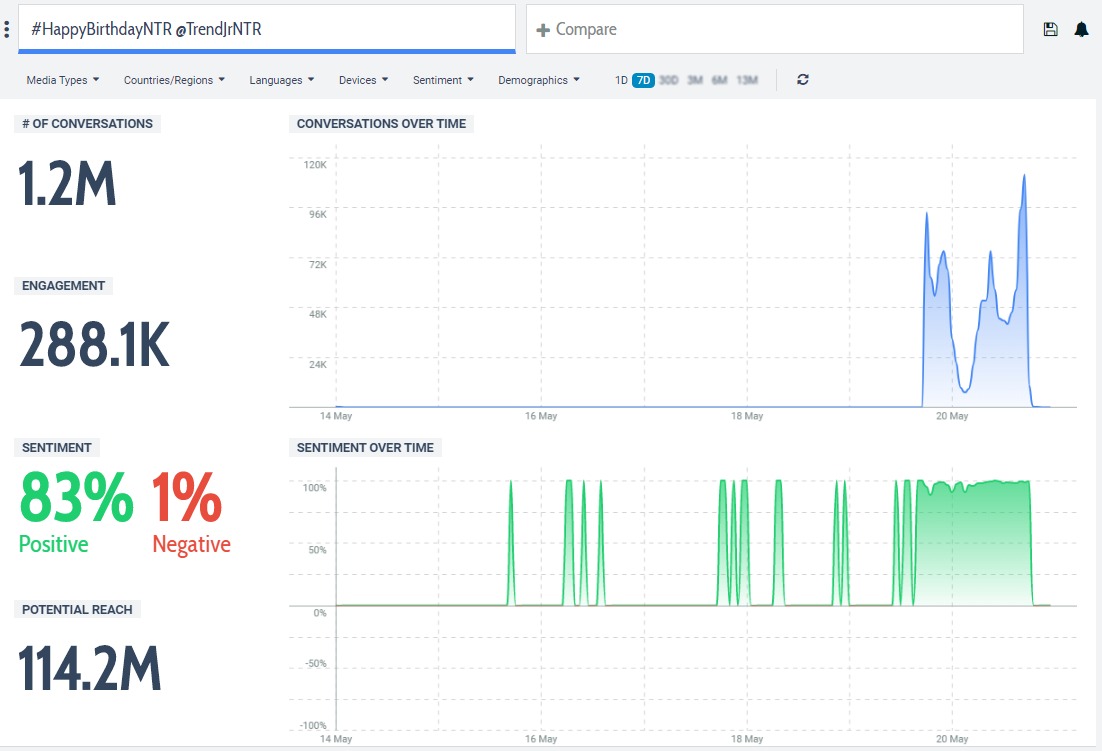Click 18 May label under conversations chart
This screenshot has height=751, width=1102.
[746, 416]
